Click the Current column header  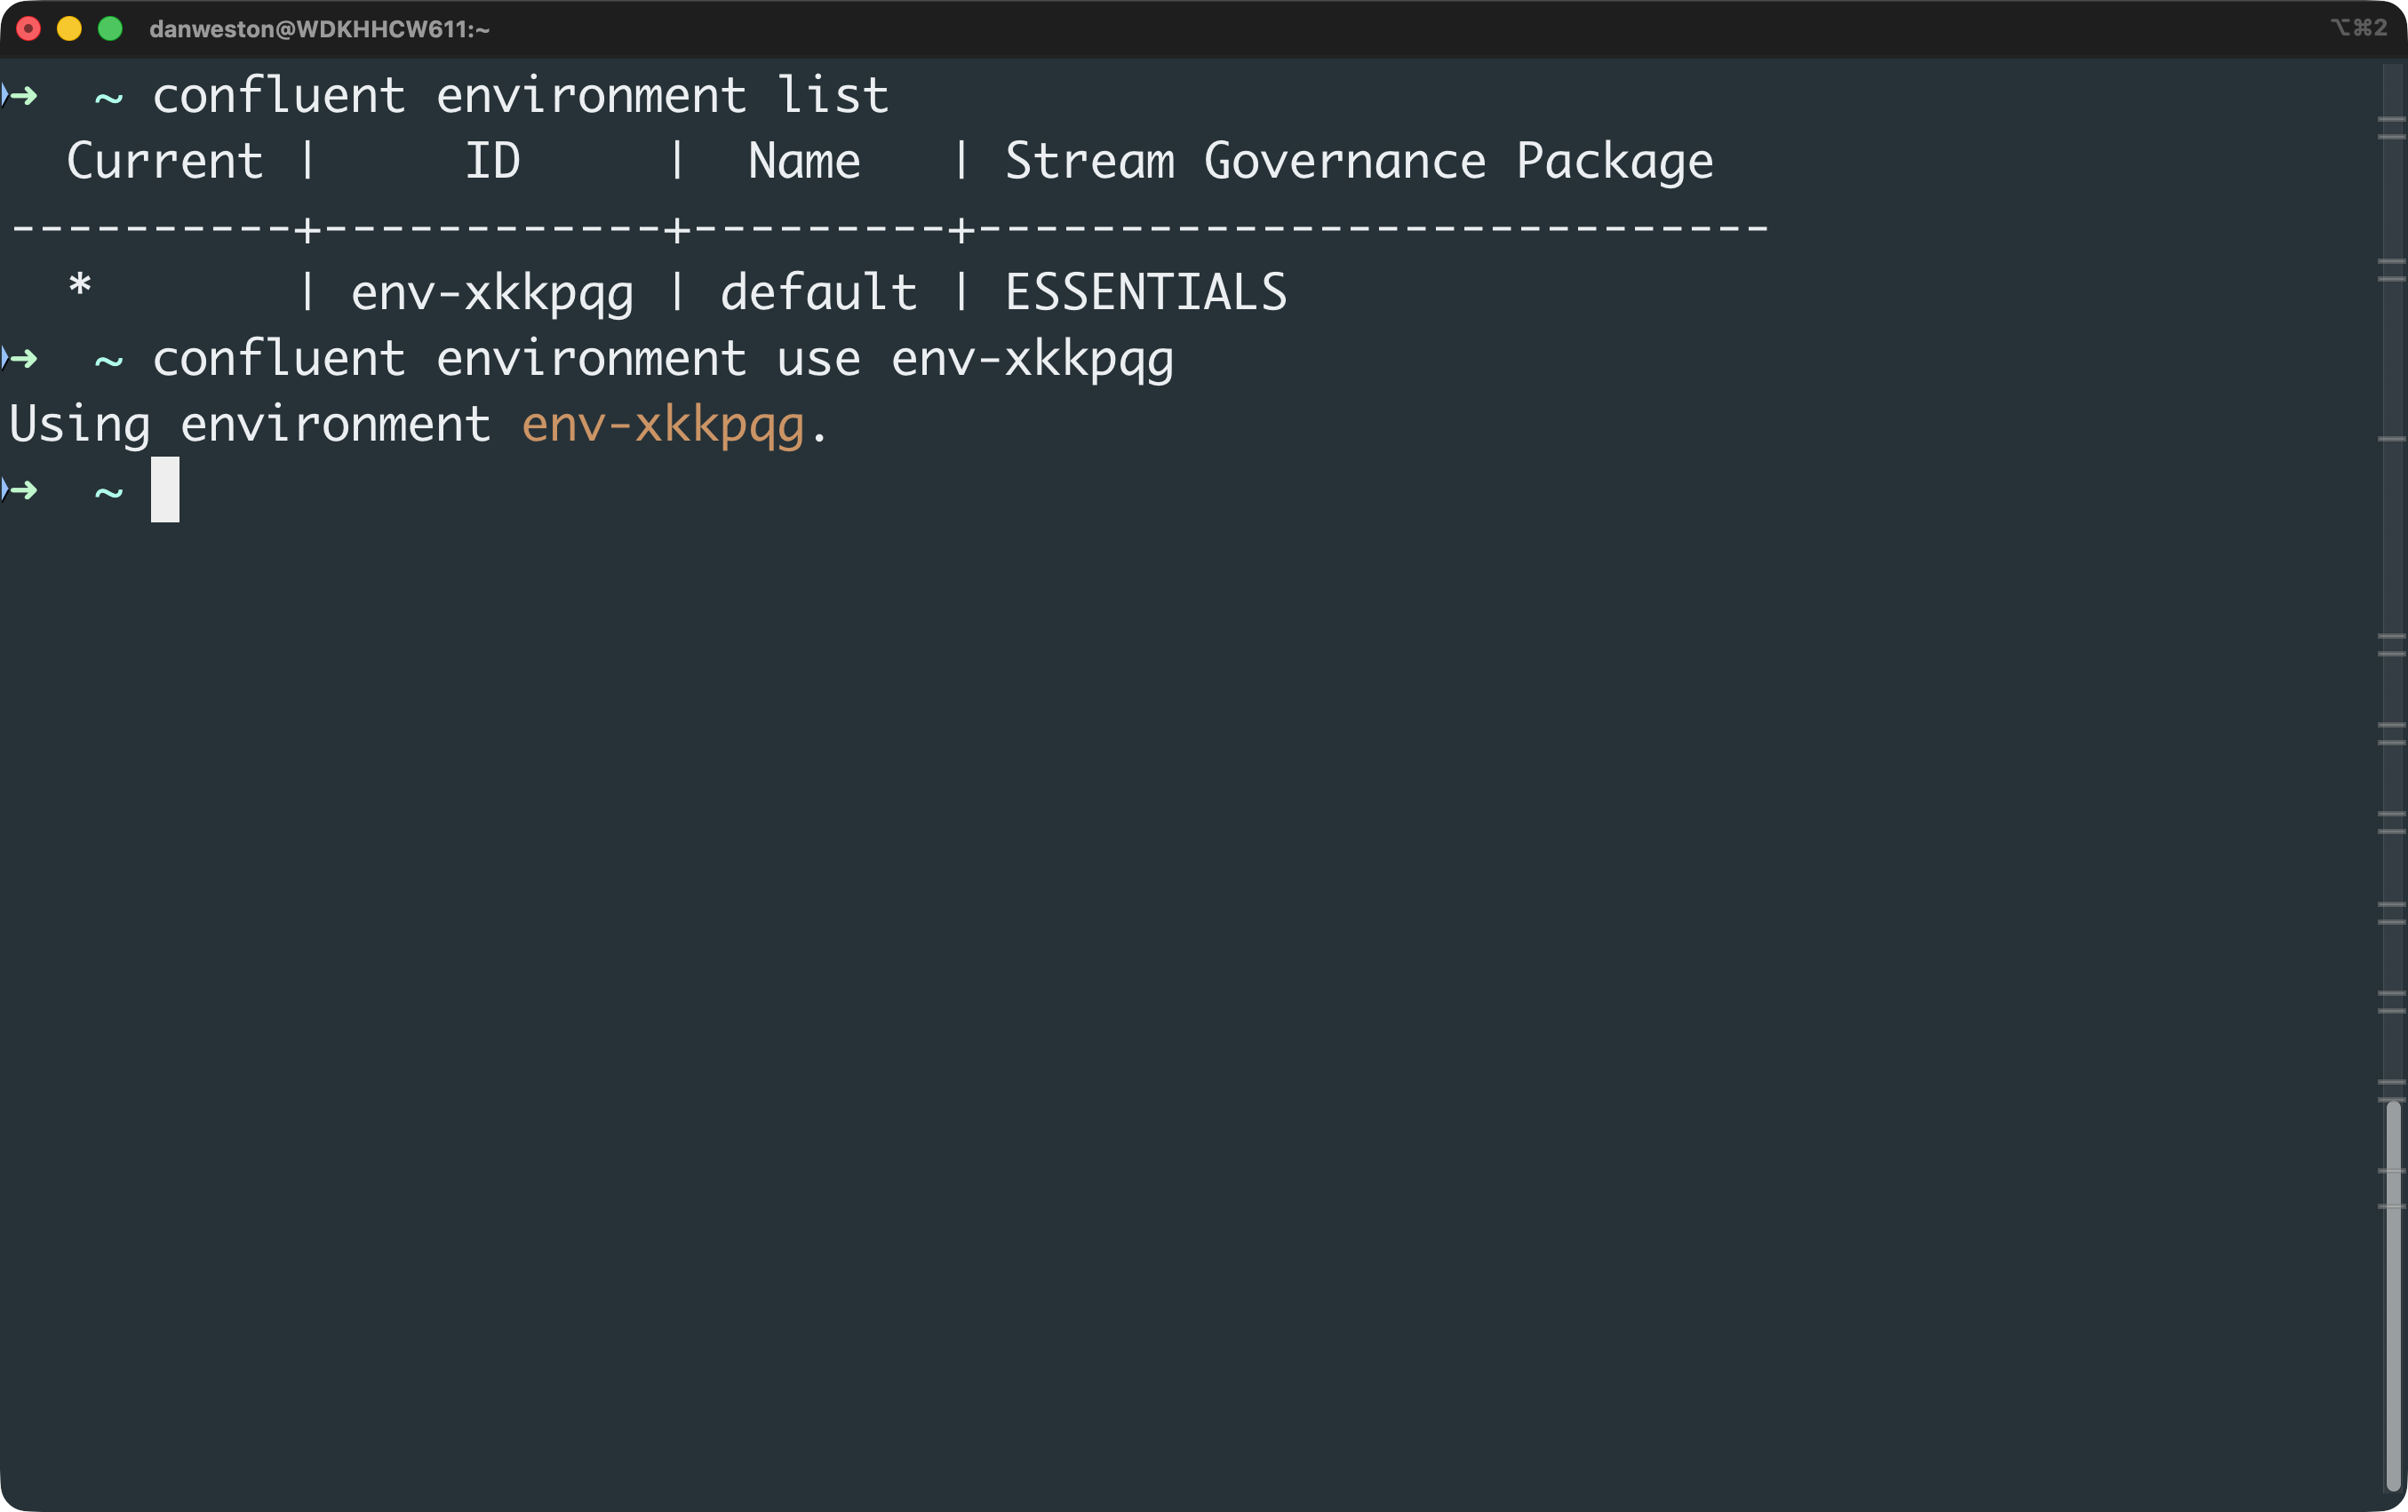165,160
